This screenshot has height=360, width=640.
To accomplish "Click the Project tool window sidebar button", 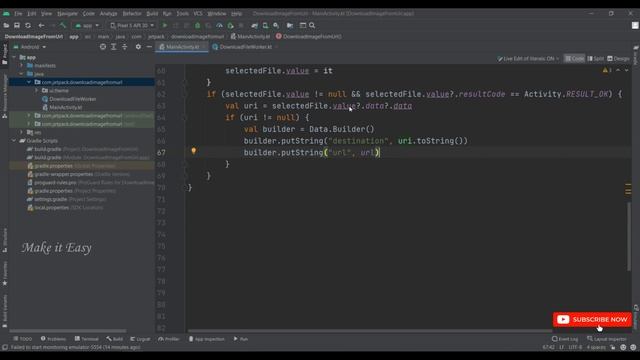I will pyautogui.click(x=4, y=54).
